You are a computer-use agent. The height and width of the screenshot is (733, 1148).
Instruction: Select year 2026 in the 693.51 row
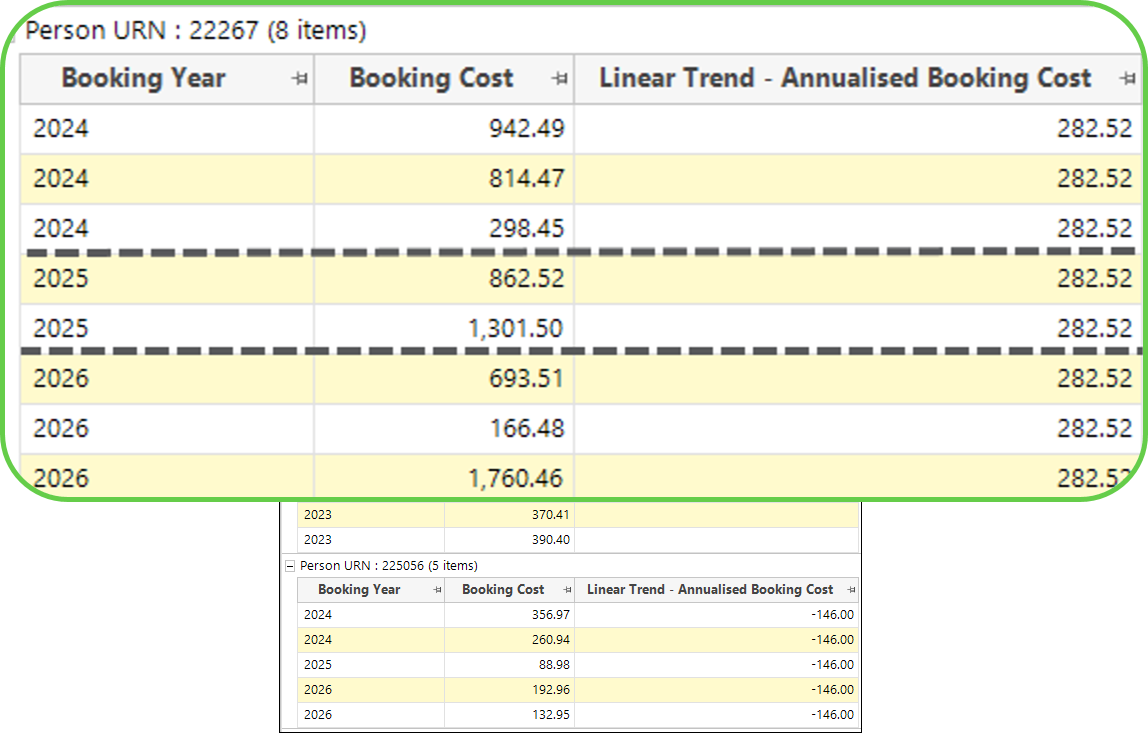tap(167, 379)
